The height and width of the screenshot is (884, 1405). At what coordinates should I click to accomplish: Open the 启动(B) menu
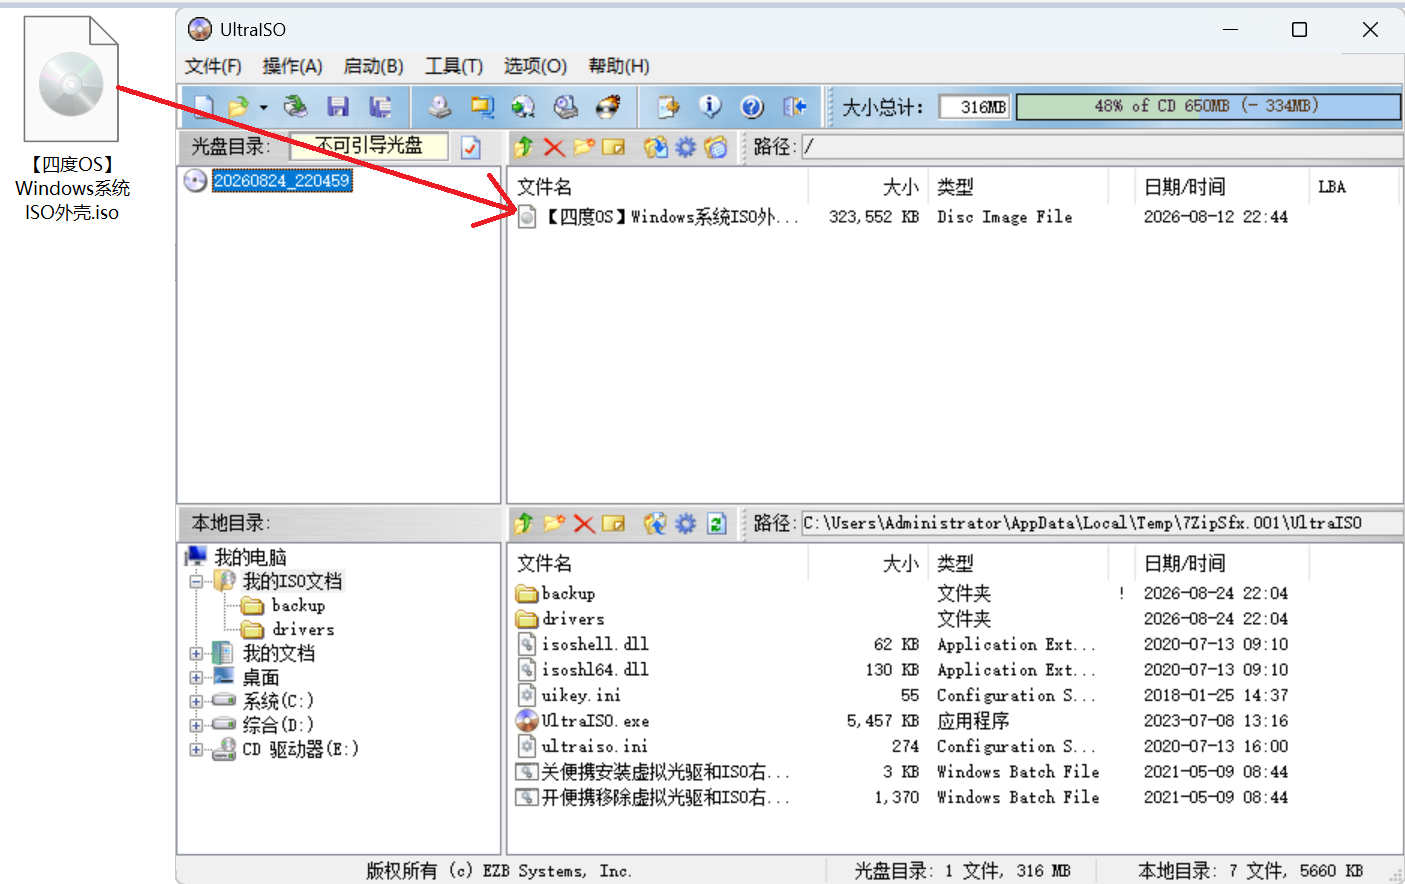pos(373,66)
